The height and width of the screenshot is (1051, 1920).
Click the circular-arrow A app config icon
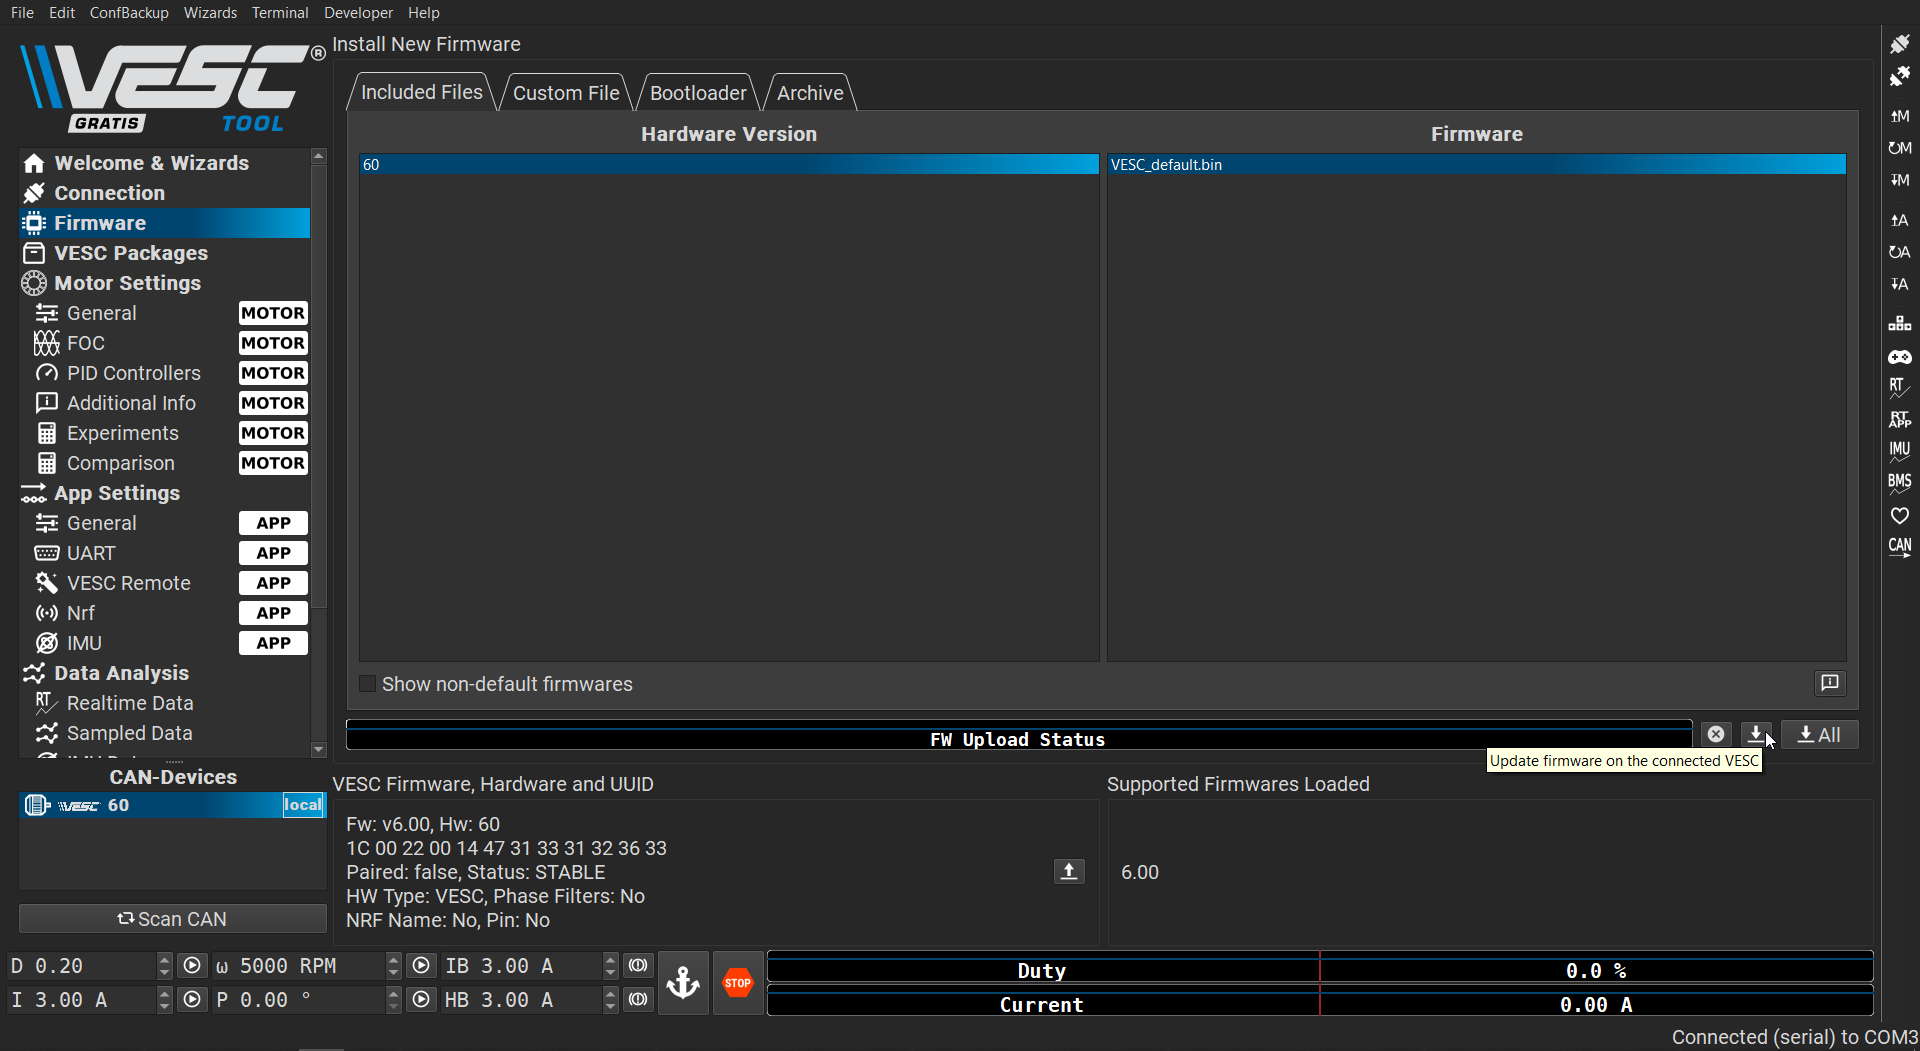click(1899, 252)
